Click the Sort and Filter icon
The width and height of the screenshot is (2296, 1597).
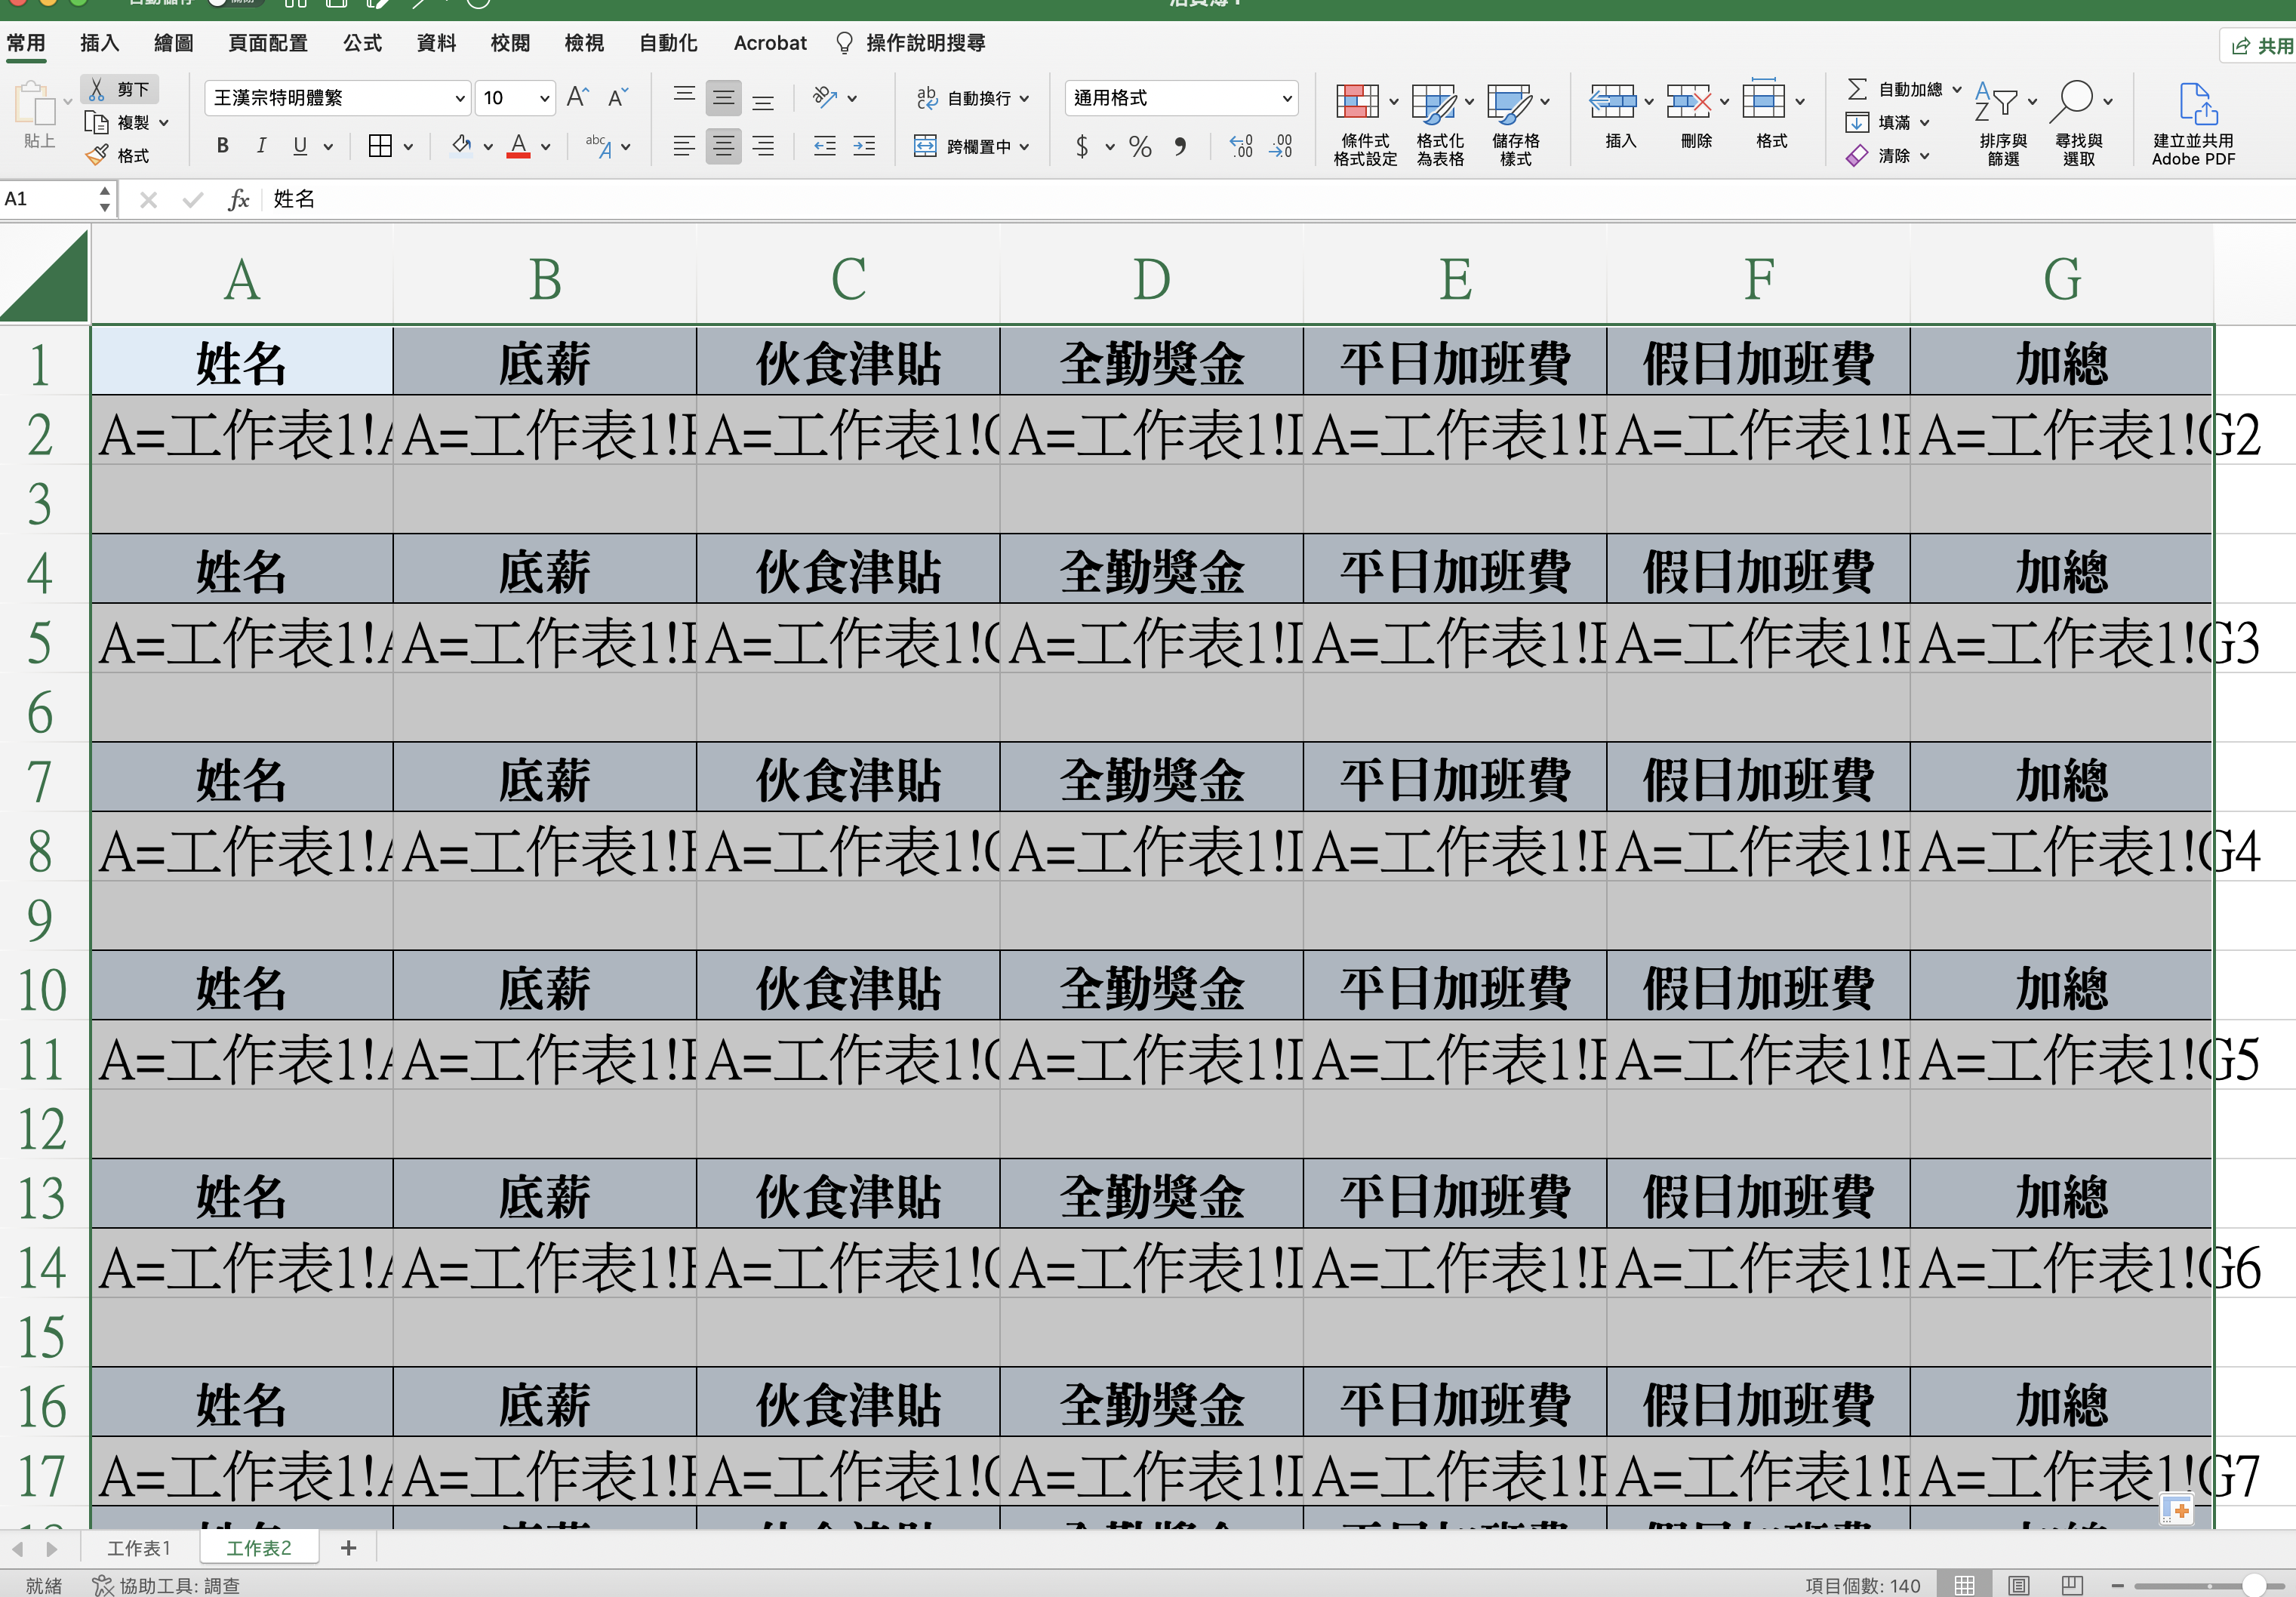1996,102
